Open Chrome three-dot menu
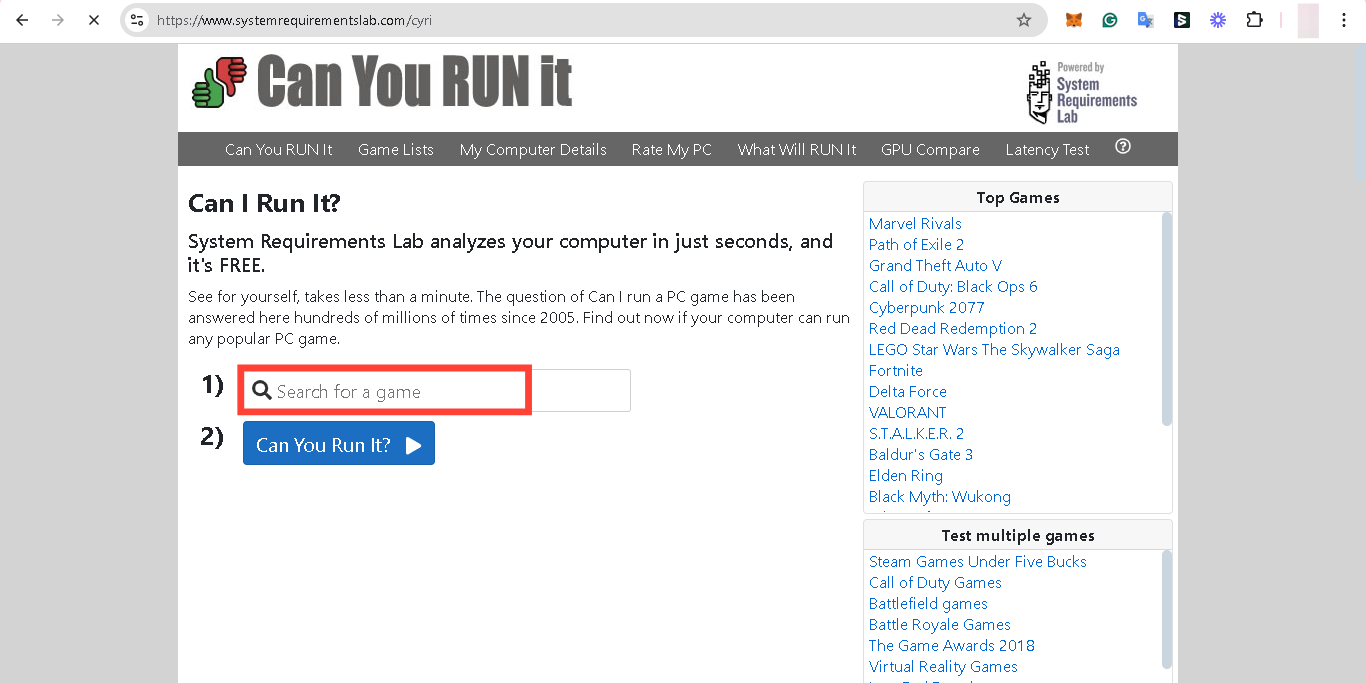Viewport: 1366px width, 683px height. (1343, 20)
